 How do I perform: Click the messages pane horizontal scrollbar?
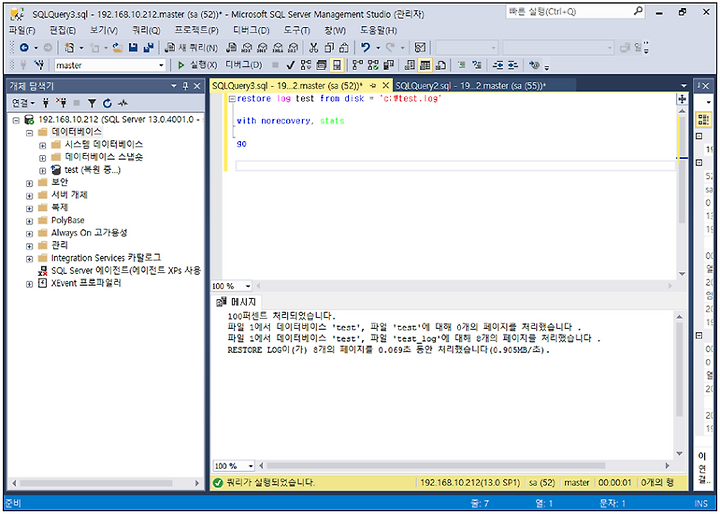click(435, 466)
